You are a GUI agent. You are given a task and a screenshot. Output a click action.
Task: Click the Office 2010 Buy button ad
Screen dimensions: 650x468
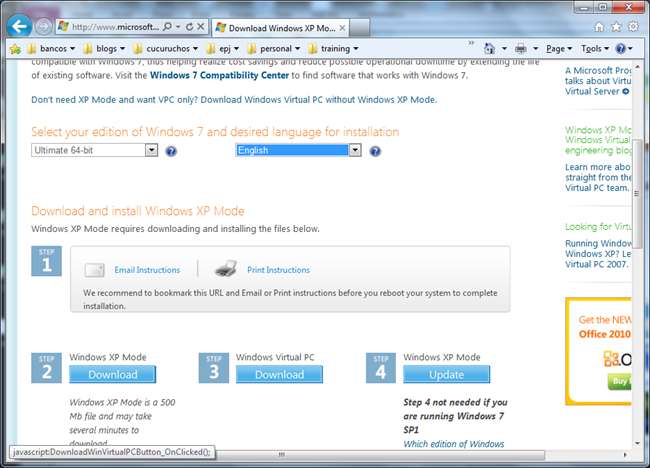(x=620, y=381)
